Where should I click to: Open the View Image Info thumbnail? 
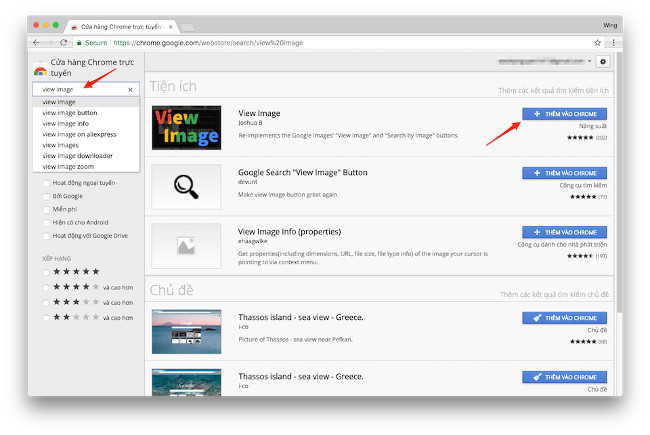(186, 246)
